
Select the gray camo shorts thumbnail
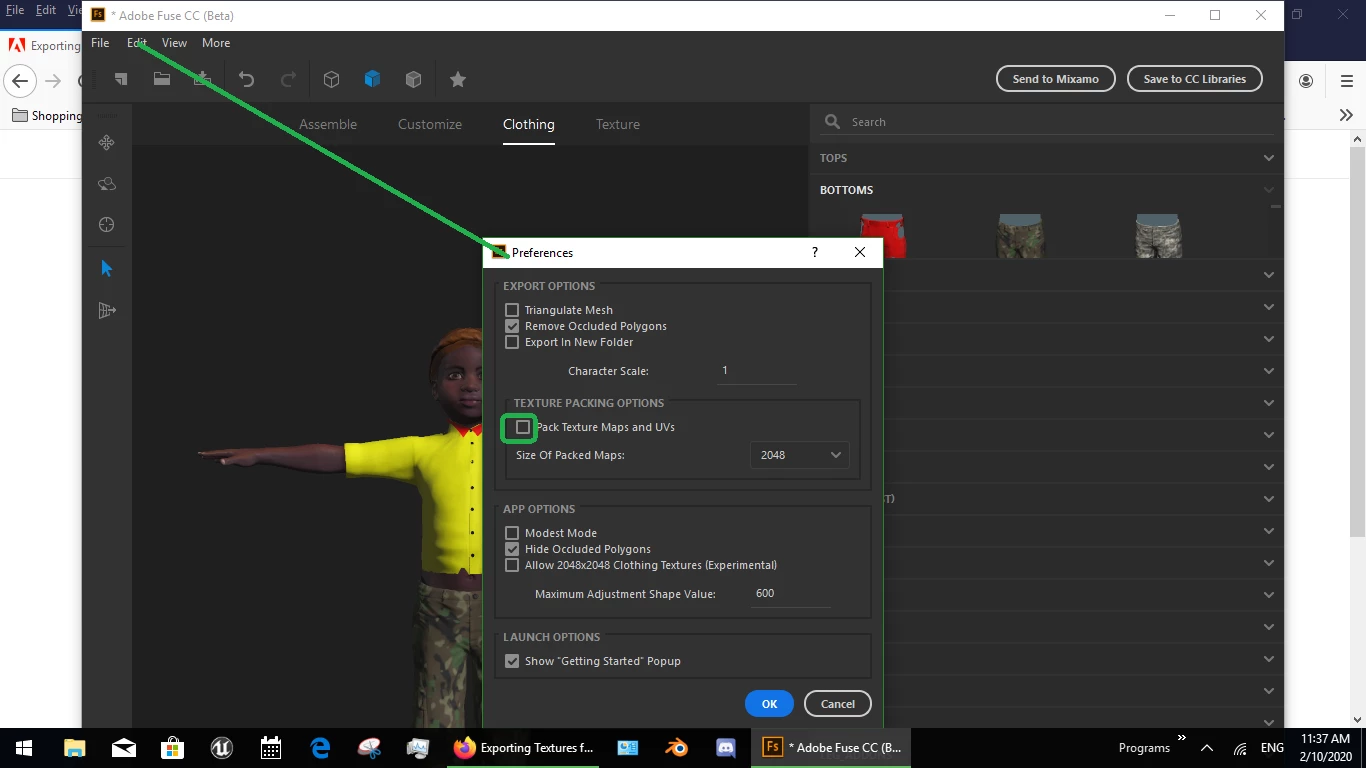click(1158, 236)
